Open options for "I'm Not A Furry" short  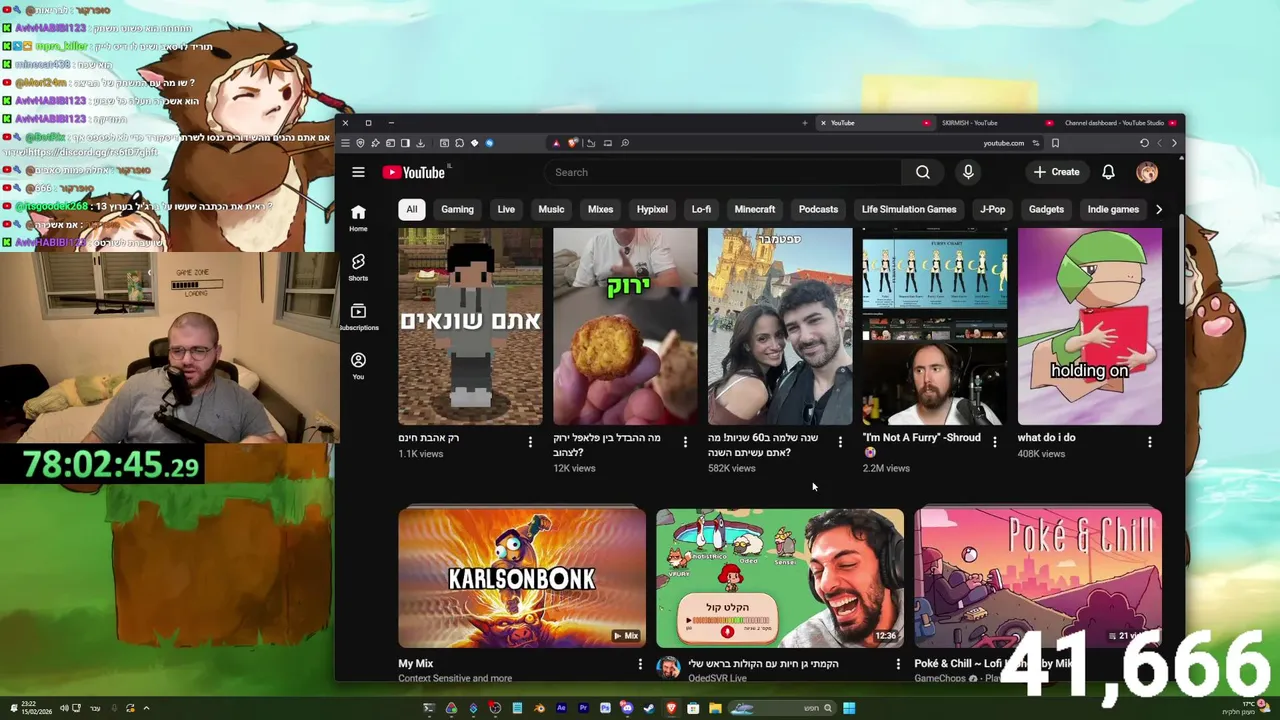(994, 442)
